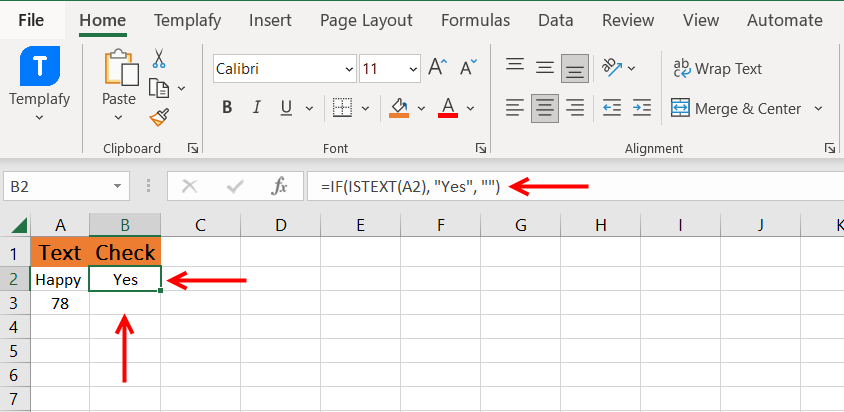This screenshot has width=844, height=412.
Task: Click the Insert Function fx icon
Action: pyautogui.click(x=280, y=186)
